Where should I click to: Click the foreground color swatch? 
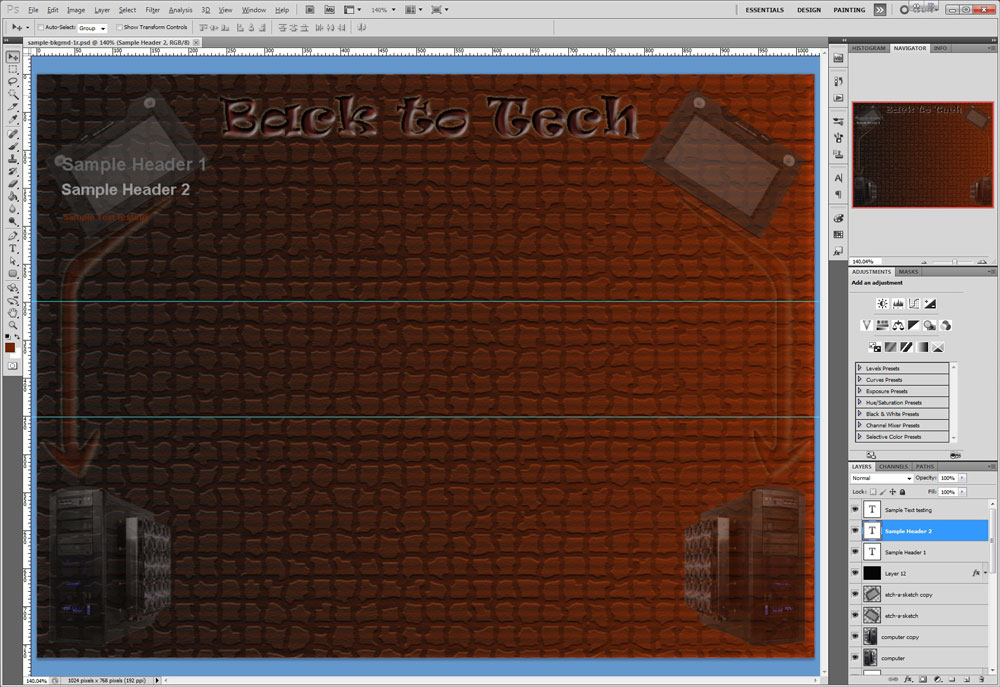(10, 346)
